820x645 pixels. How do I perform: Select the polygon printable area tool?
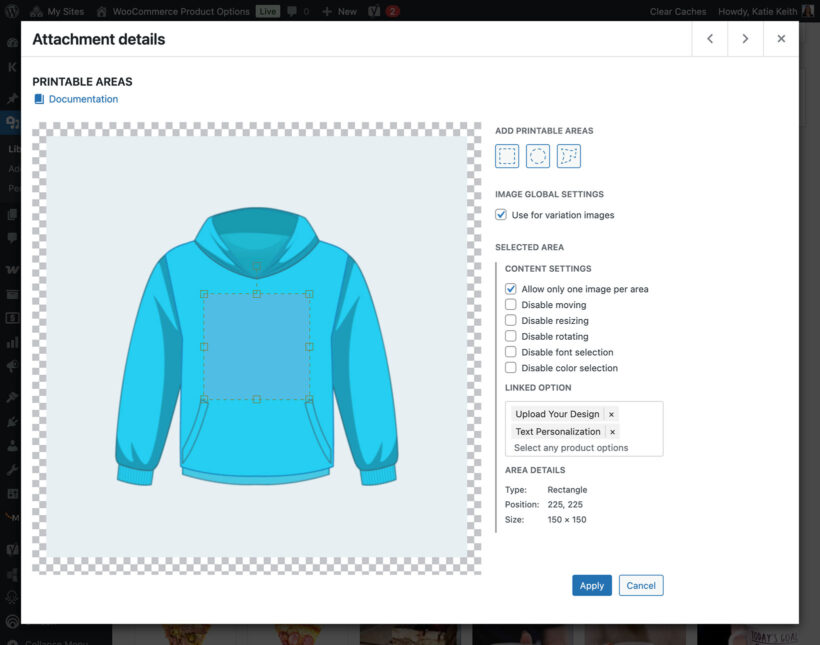[568, 155]
